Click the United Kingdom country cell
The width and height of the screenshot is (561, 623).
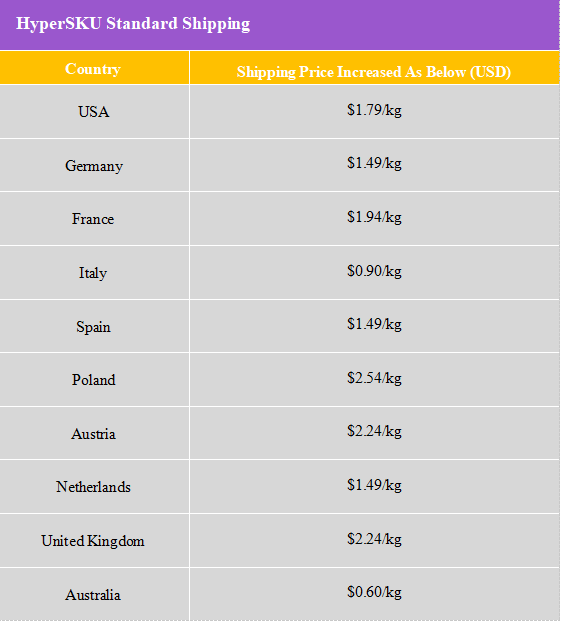(95, 541)
